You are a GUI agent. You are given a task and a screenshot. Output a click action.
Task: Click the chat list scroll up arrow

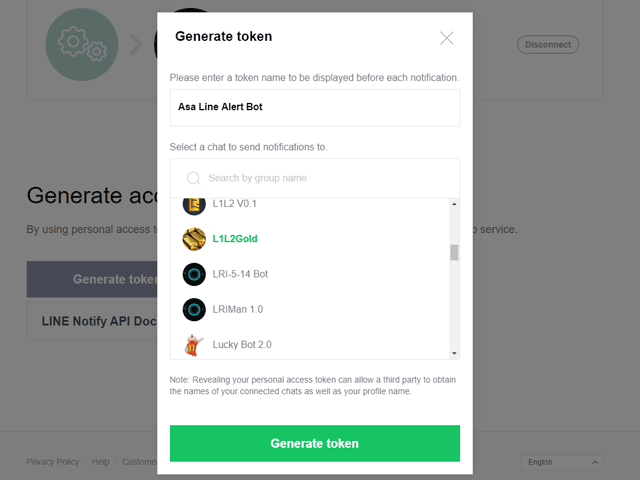click(x=454, y=204)
